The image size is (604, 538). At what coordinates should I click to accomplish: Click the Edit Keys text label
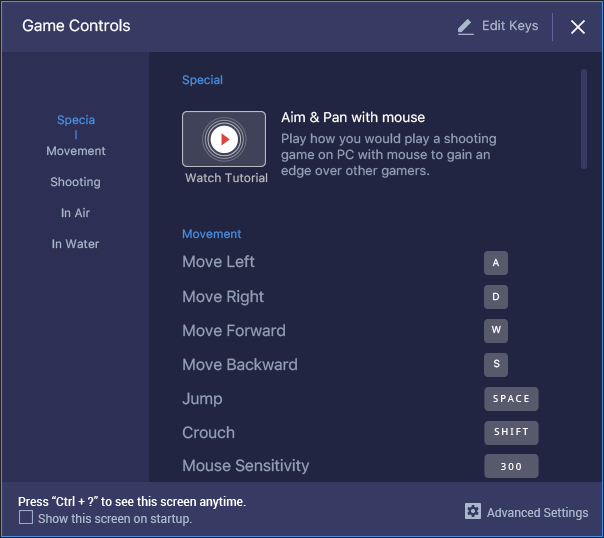[510, 26]
